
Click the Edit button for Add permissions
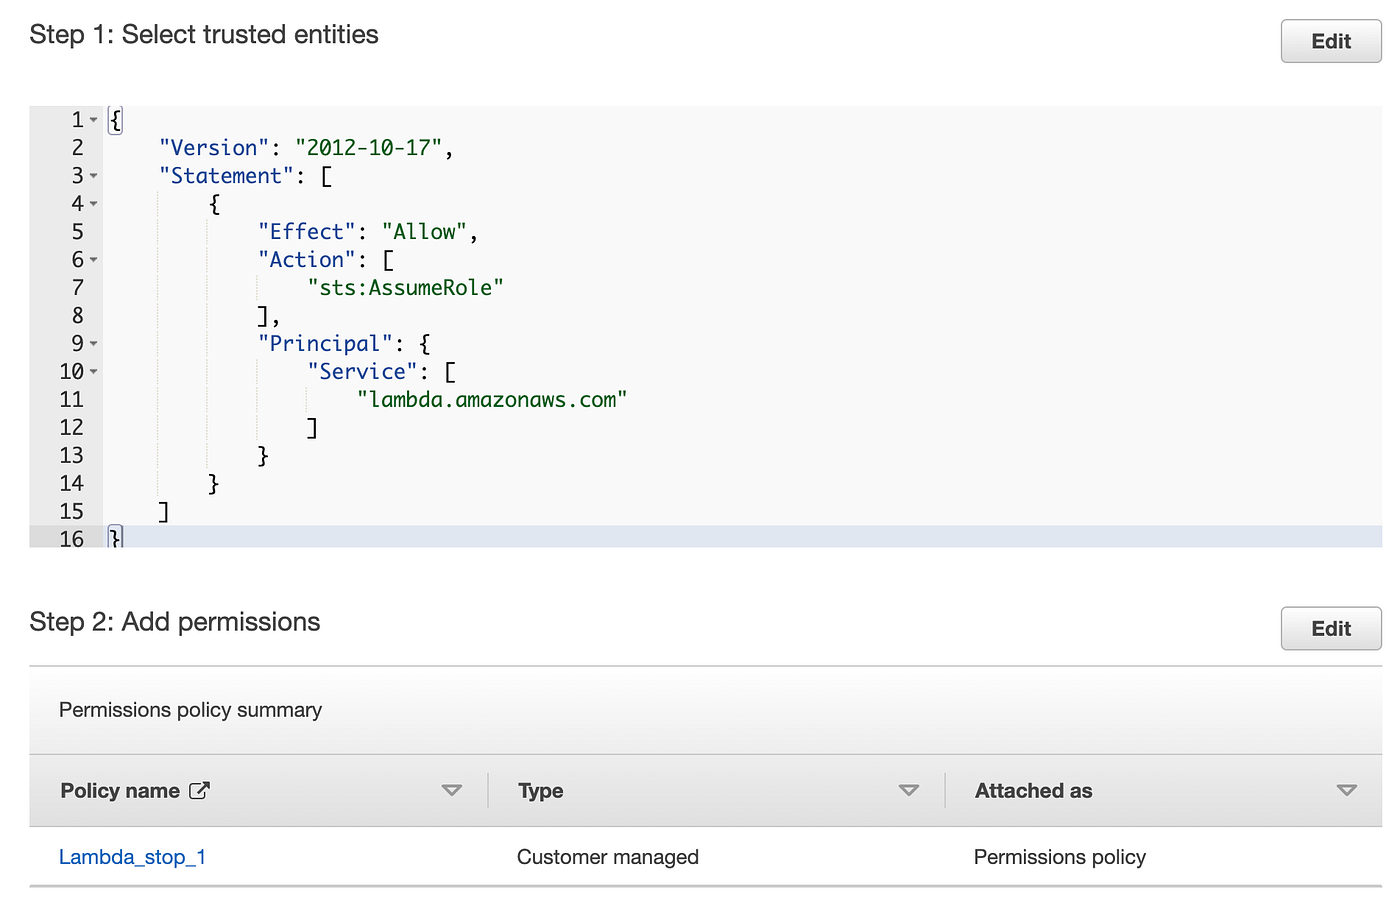pos(1330,628)
